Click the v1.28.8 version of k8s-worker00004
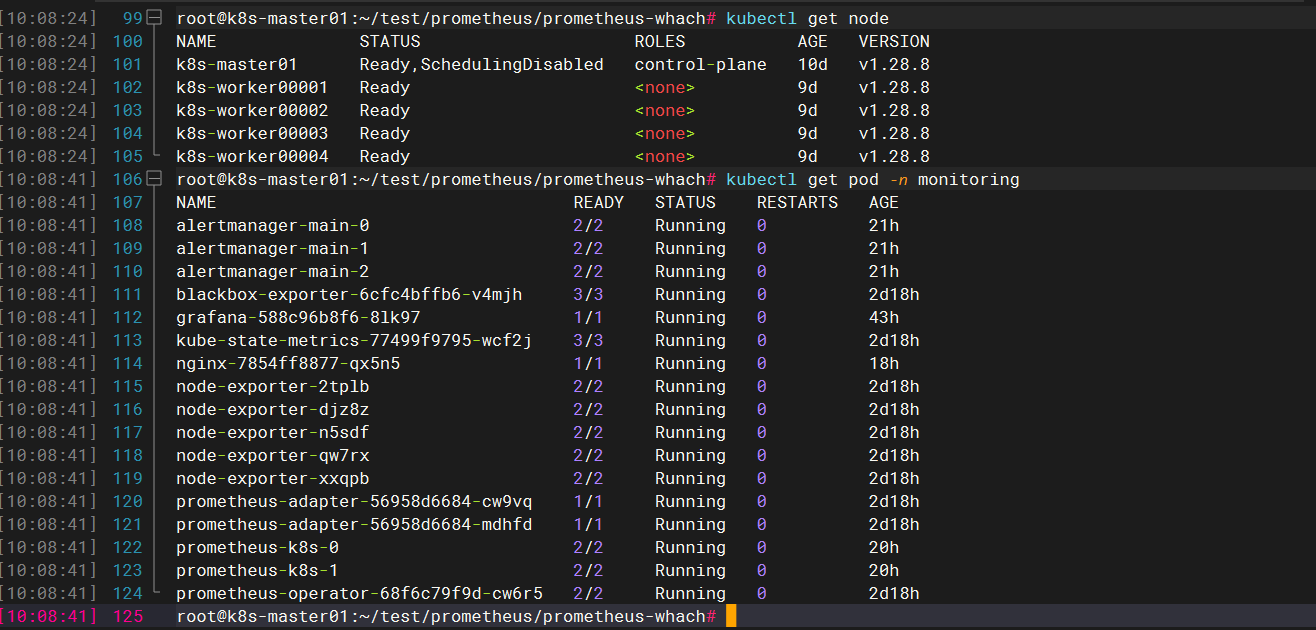 point(894,156)
